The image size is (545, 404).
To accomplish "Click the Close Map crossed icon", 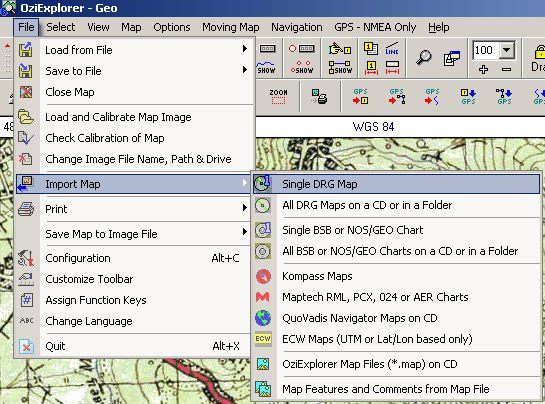I will [x=26, y=92].
